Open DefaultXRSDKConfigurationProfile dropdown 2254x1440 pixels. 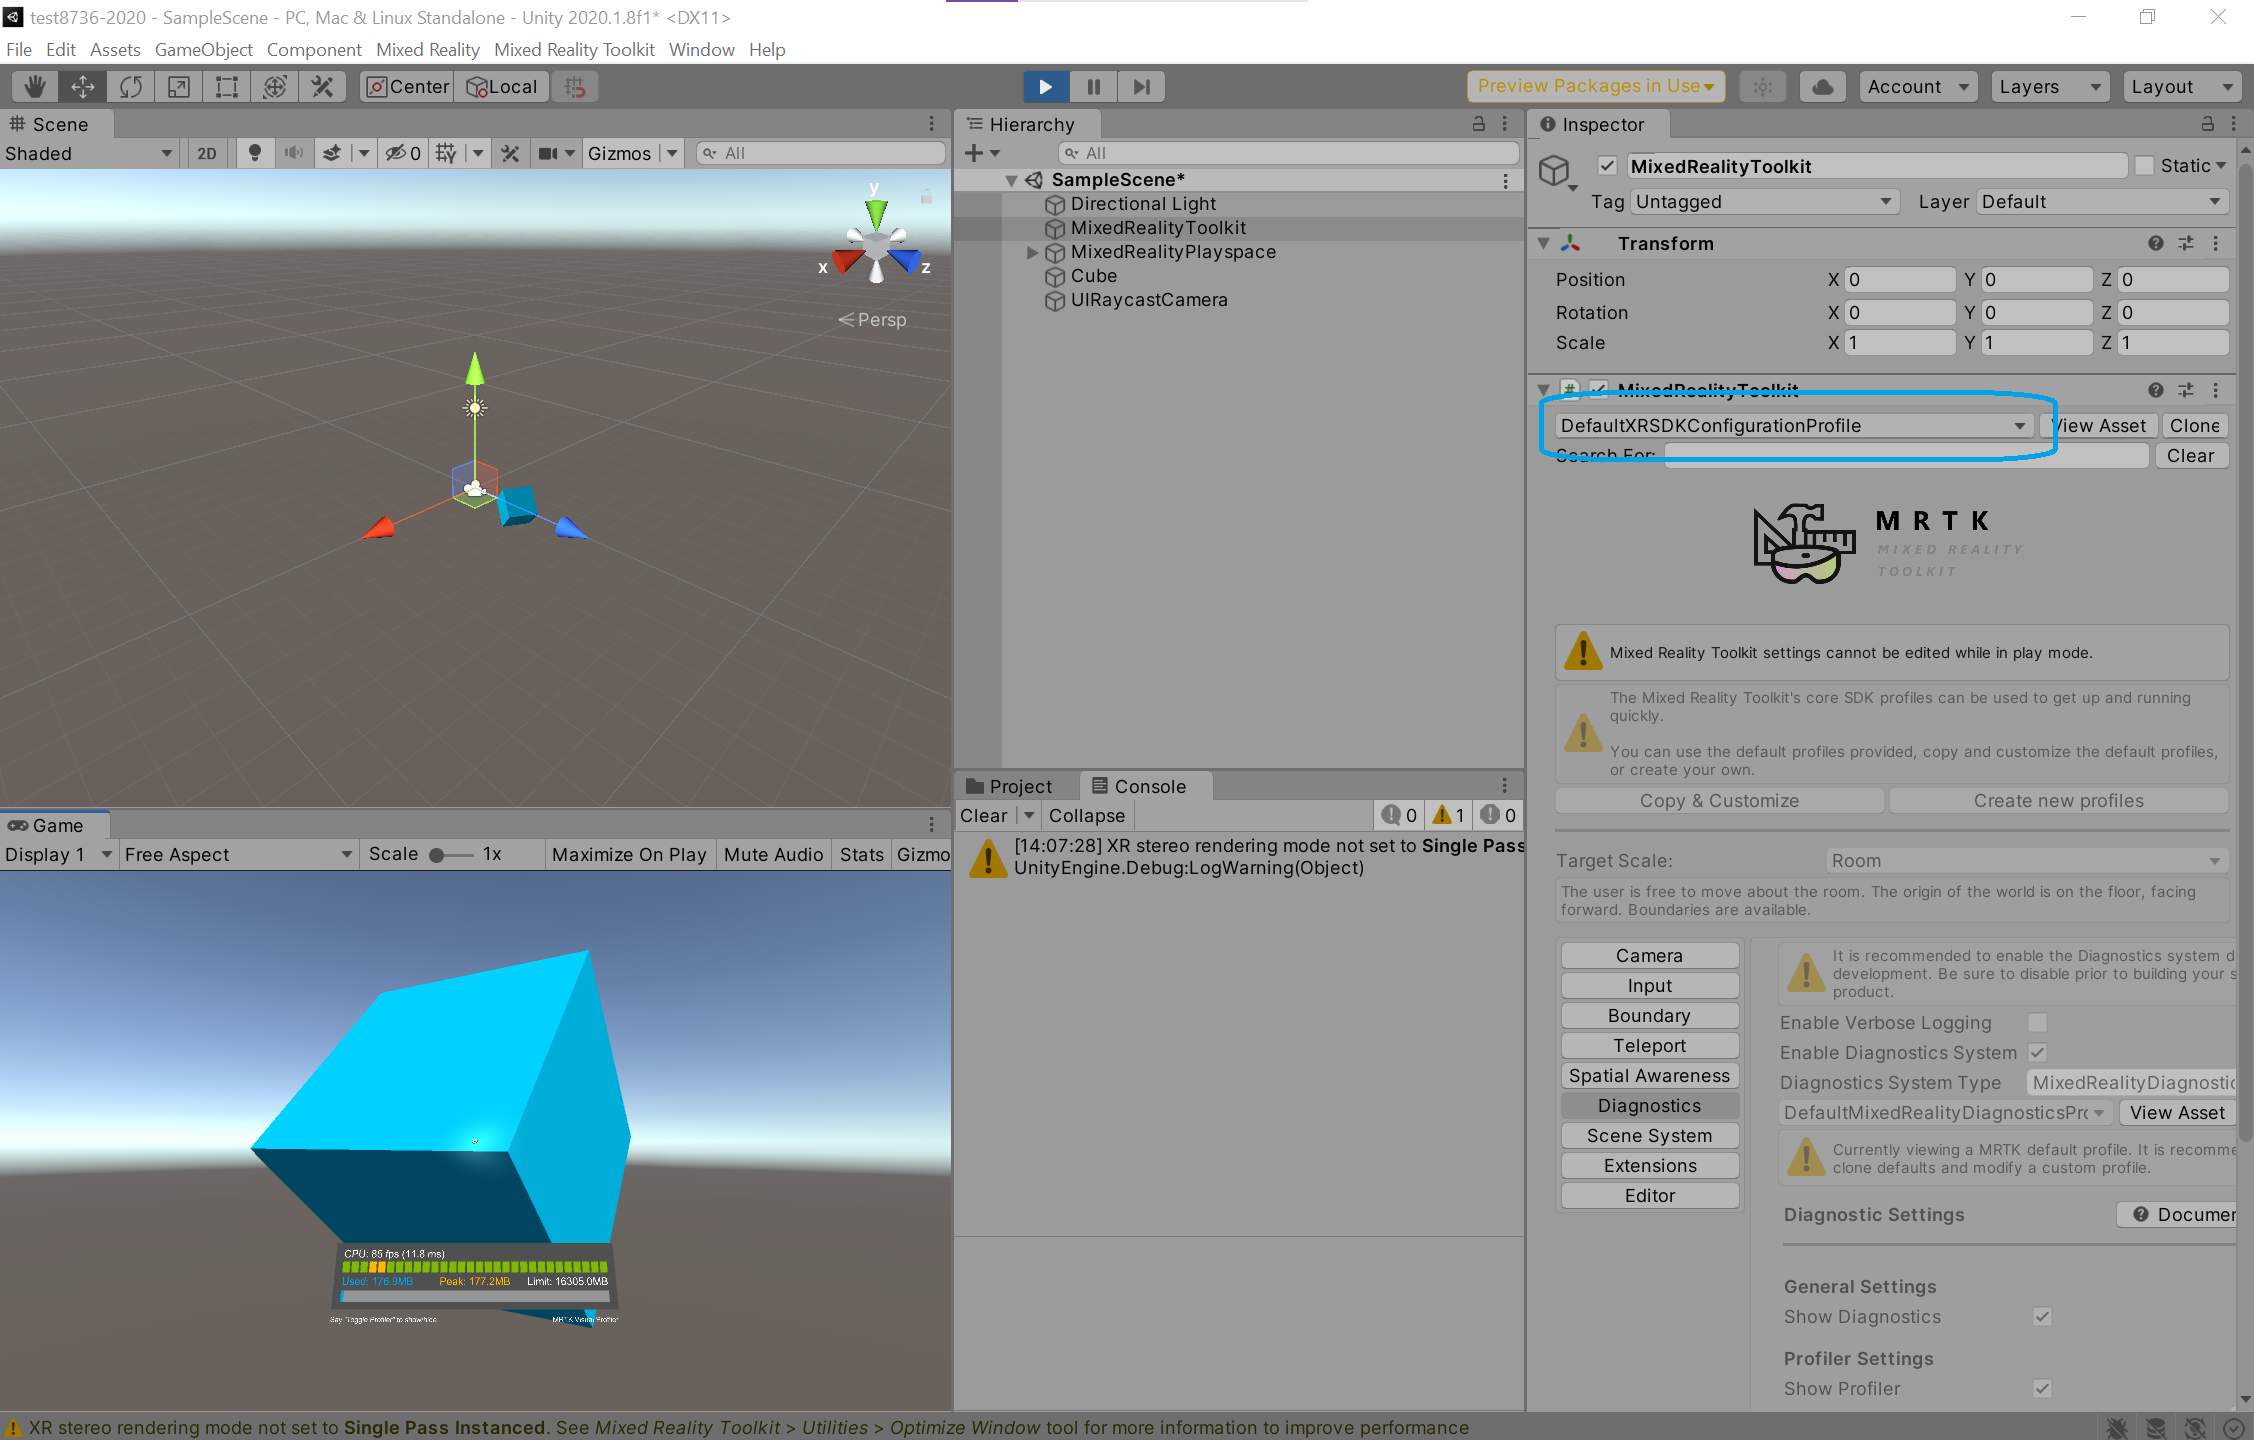(1793, 426)
